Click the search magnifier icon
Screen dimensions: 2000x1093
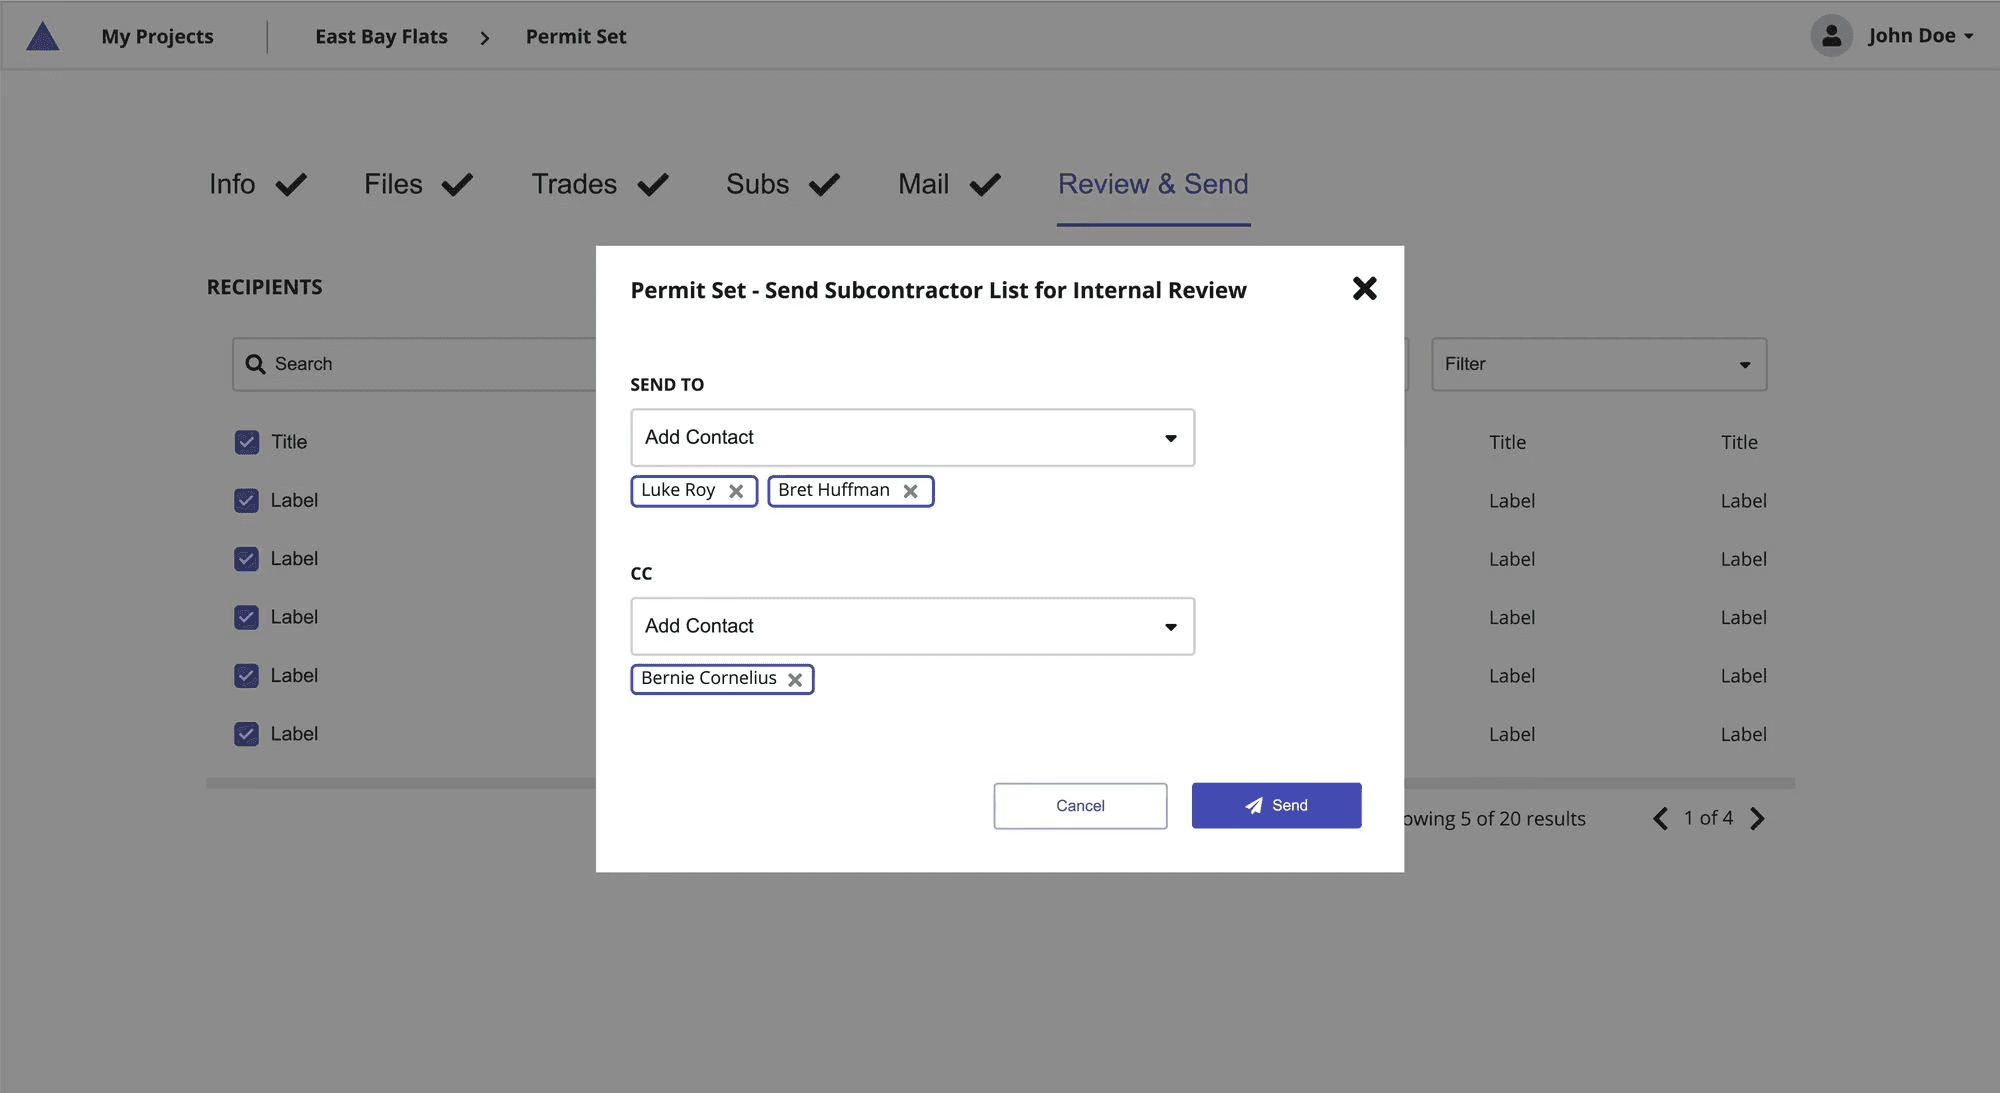point(255,365)
